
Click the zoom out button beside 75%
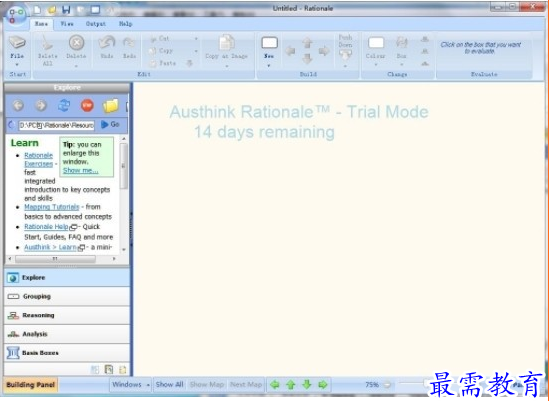pos(387,385)
